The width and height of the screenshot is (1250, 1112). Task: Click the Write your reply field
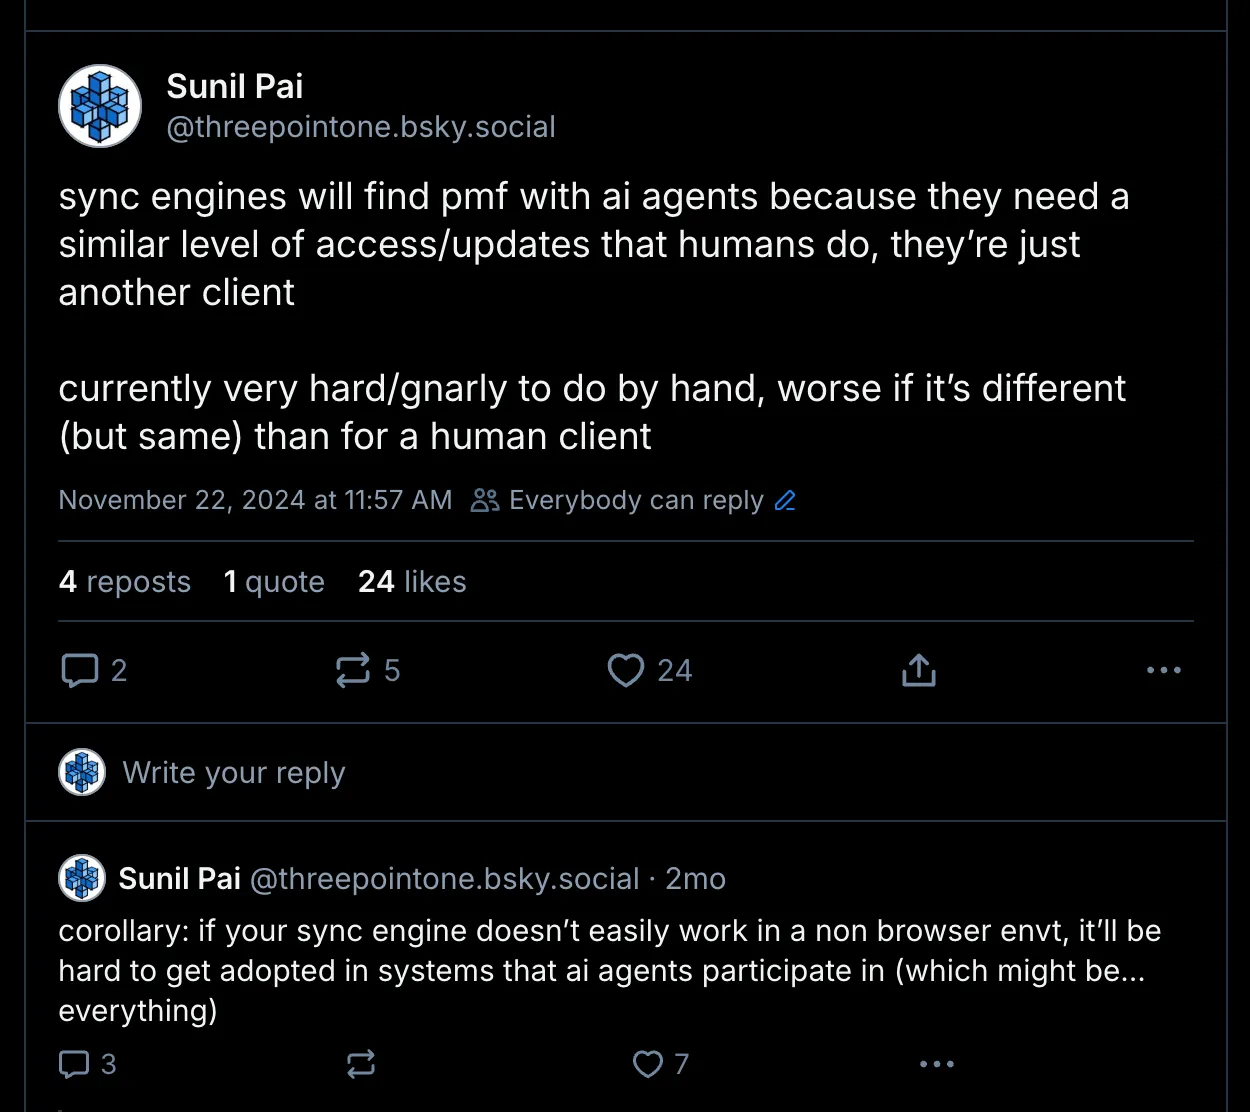(x=234, y=773)
